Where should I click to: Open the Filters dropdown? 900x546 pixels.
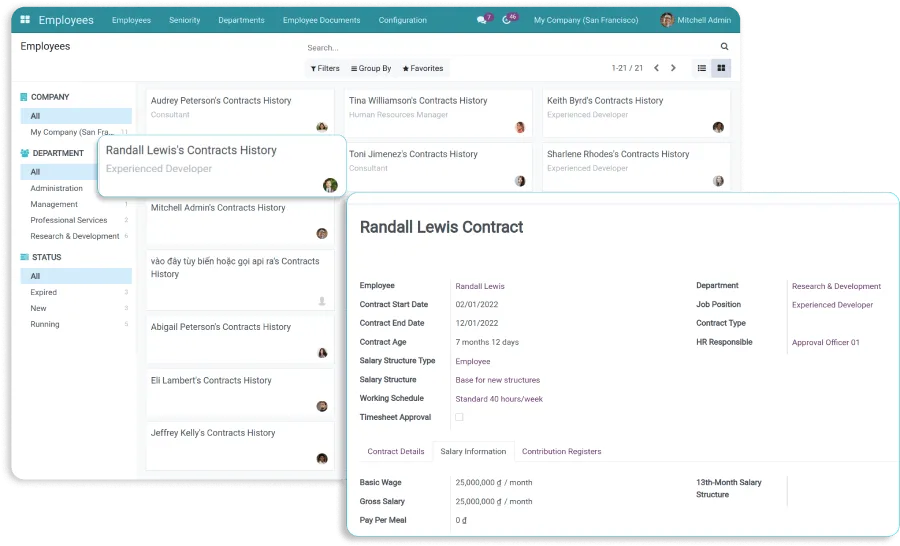coord(326,68)
